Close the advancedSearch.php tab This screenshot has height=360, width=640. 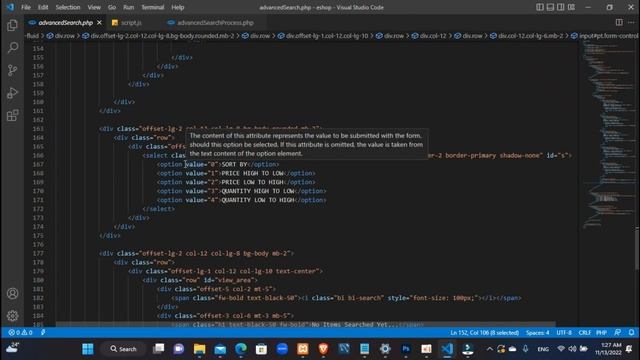[100, 23]
